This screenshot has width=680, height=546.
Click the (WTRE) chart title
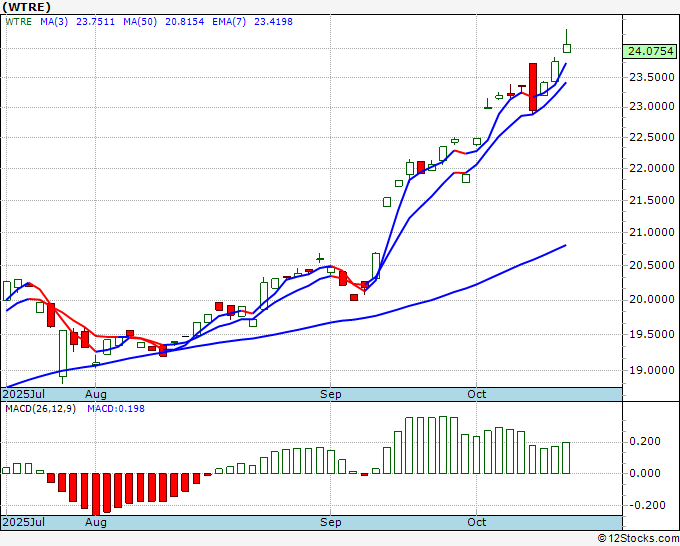(27, 7)
